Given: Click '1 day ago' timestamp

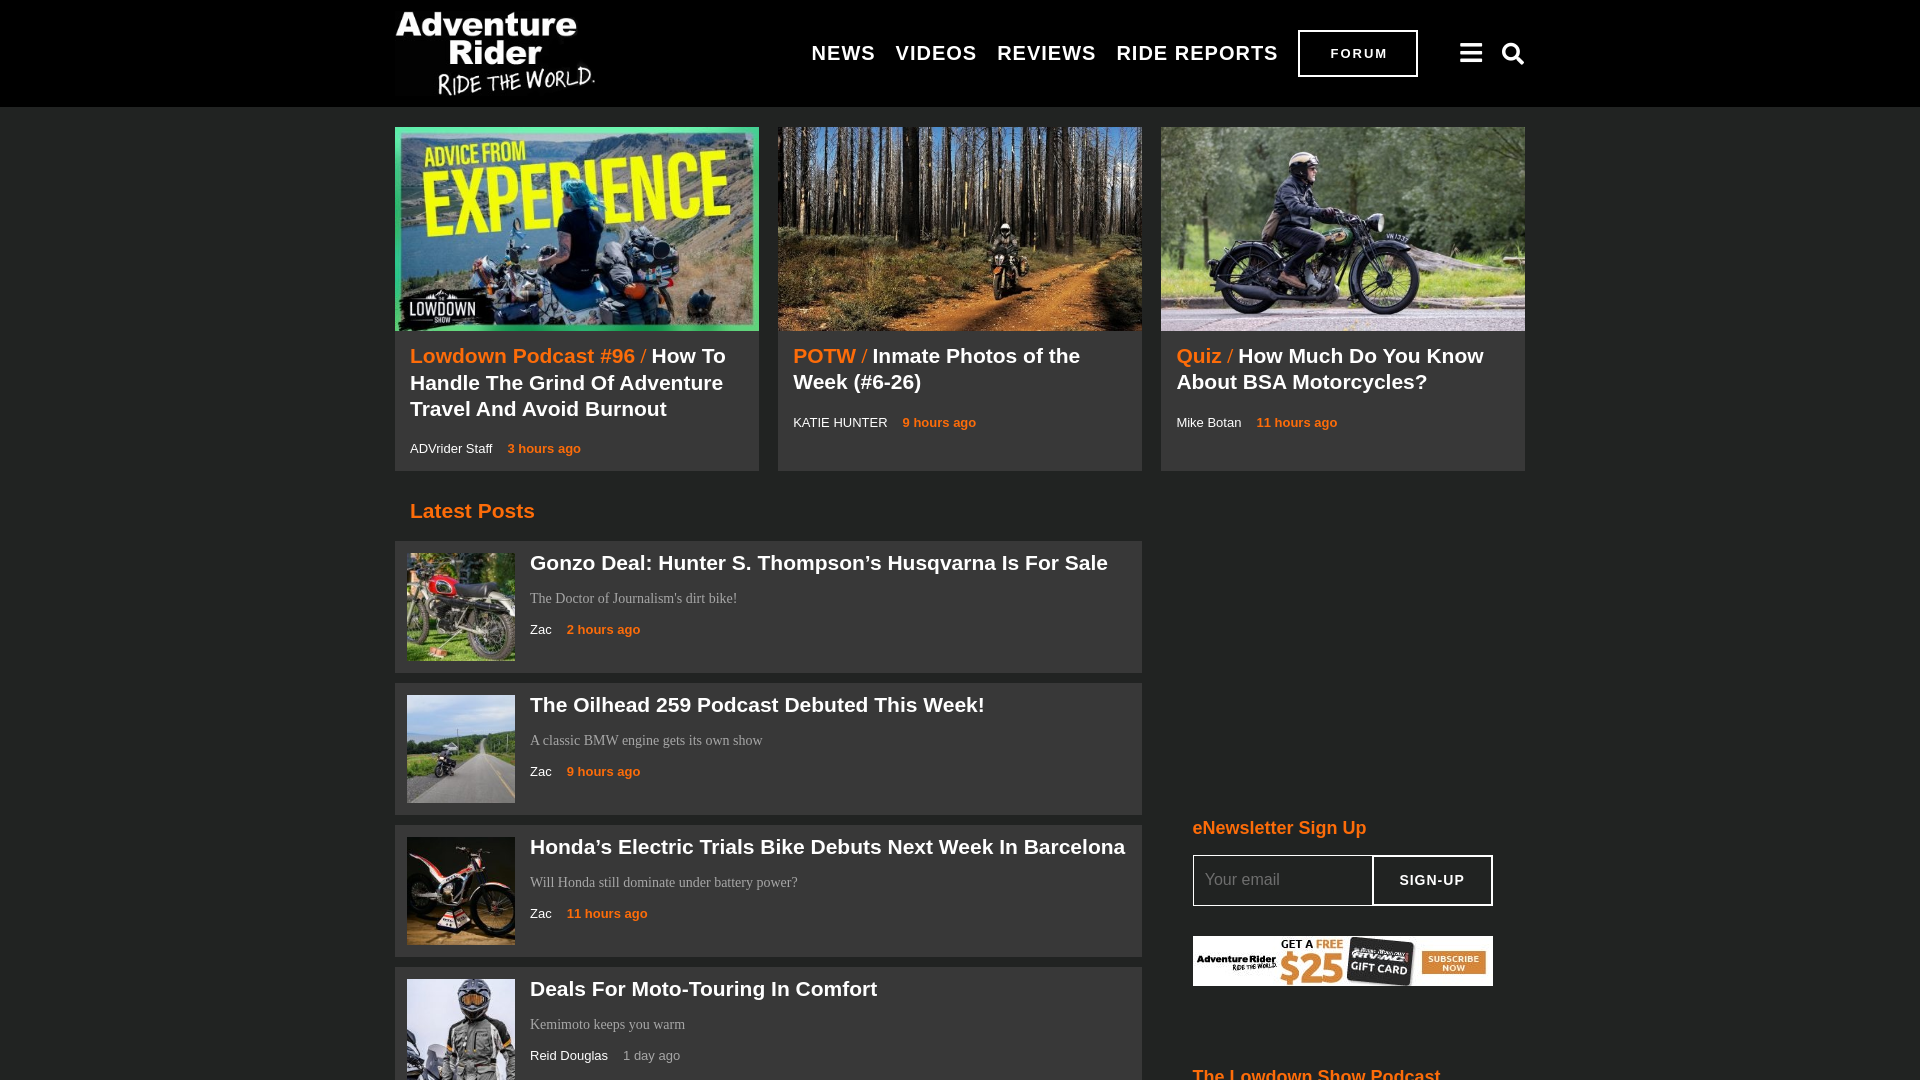Looking at the screenshot, I should (651, 1056).
